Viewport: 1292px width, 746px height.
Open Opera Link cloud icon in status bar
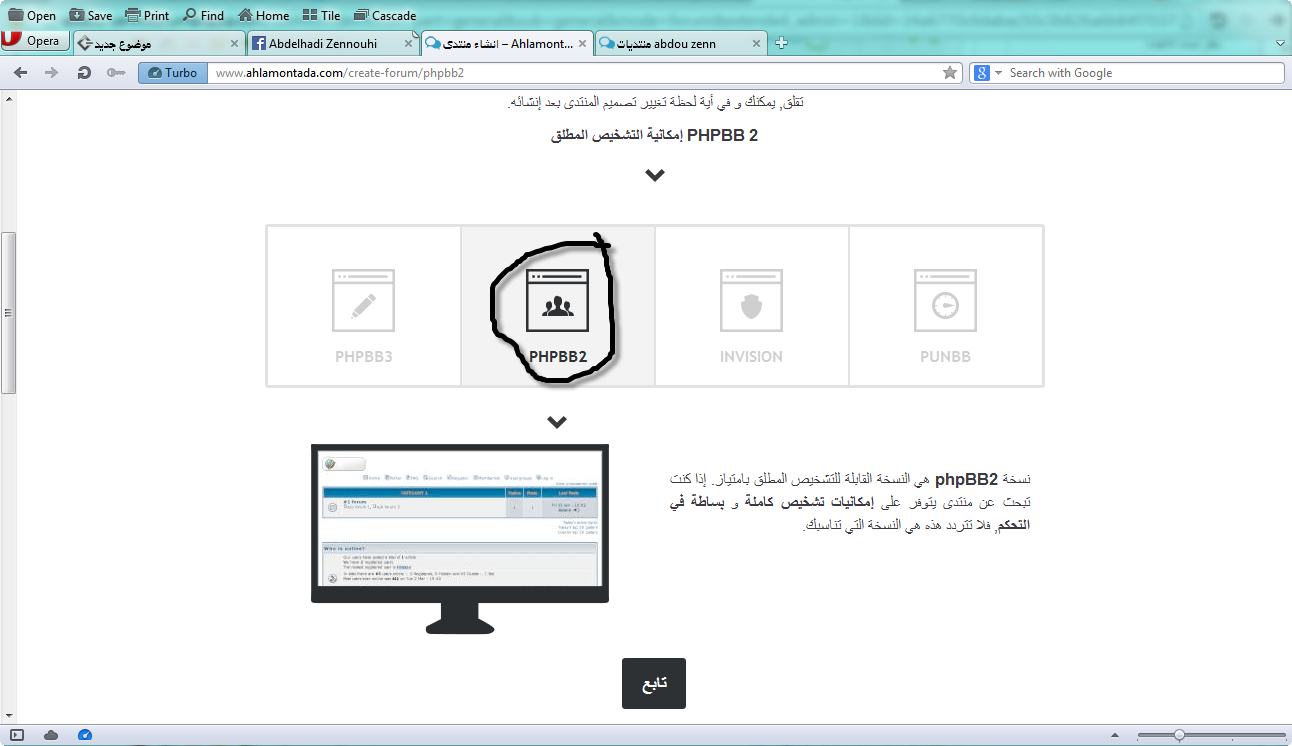point(51,735)
